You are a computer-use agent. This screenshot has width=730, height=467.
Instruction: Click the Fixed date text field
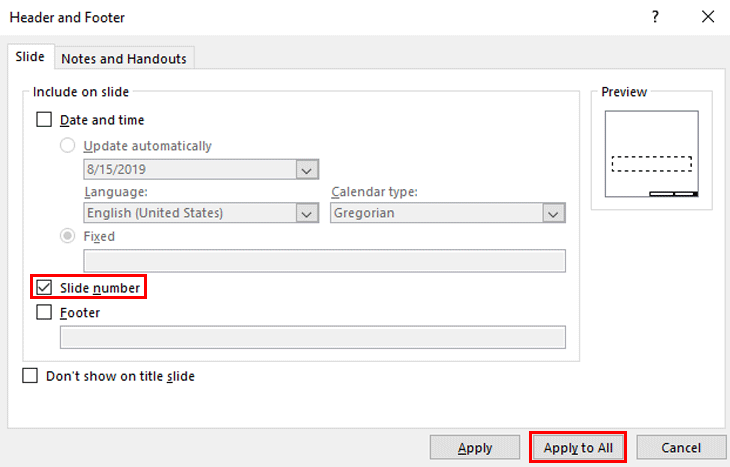point(324,261)
